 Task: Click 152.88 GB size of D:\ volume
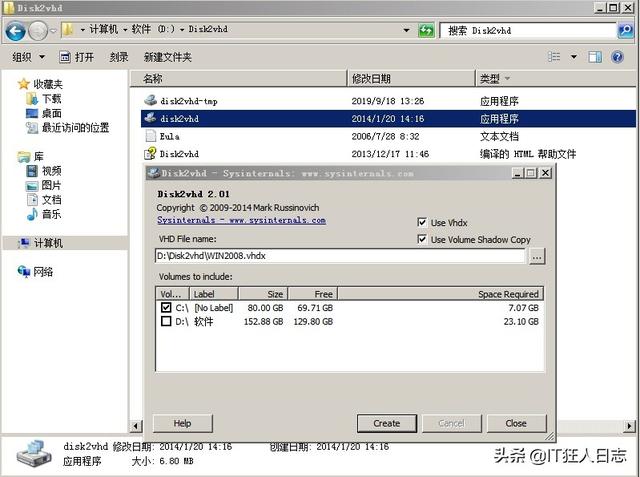point(263,322)
